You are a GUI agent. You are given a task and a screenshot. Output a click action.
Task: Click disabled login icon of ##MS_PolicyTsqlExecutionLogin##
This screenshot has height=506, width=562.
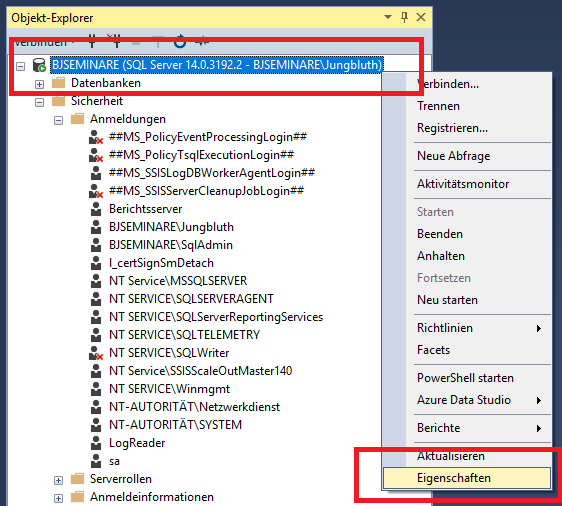(x=96, y=155)
